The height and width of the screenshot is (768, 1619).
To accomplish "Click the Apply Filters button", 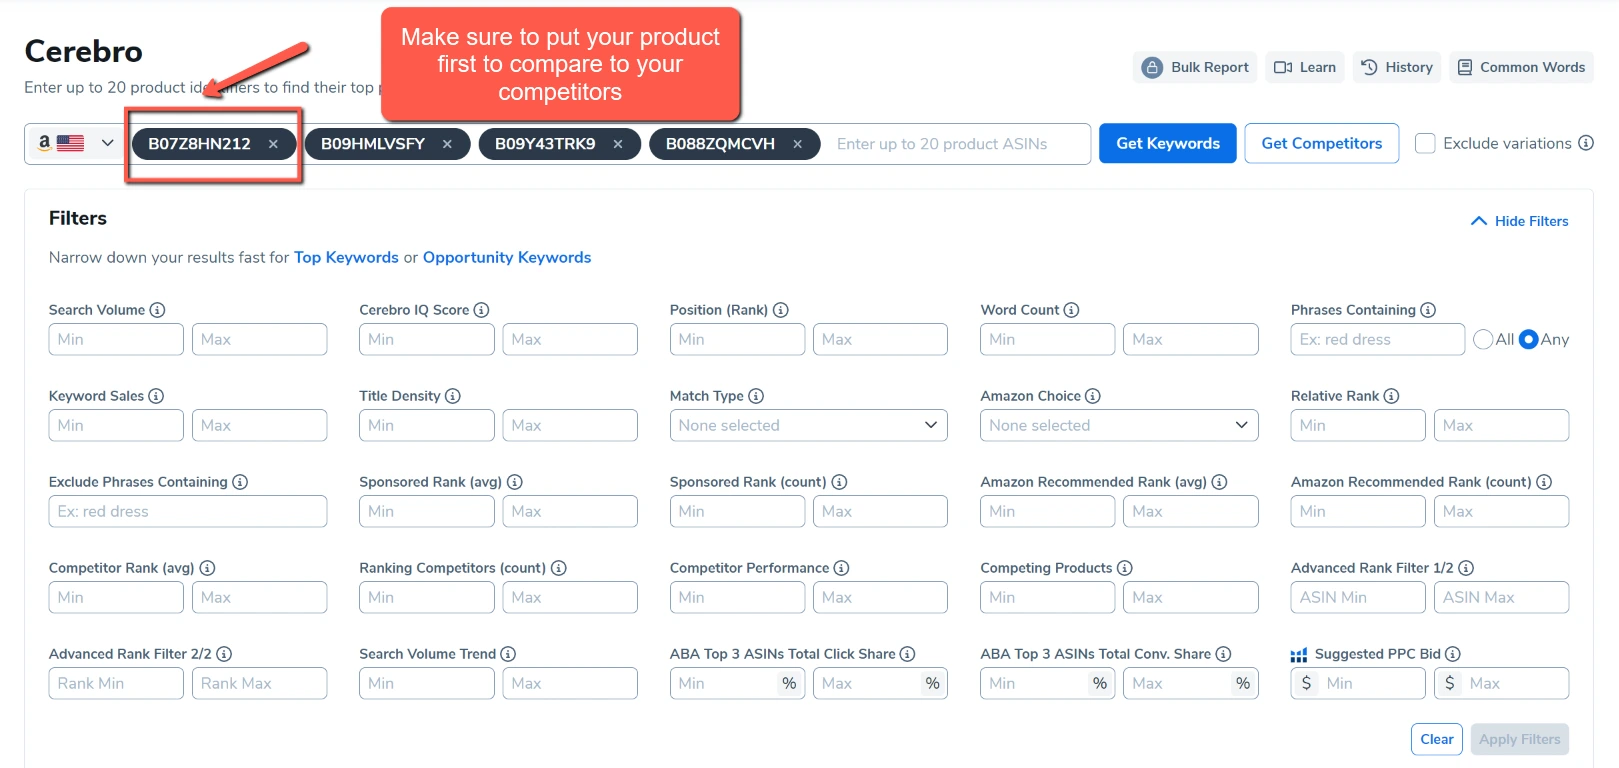I will (1520, 739).
